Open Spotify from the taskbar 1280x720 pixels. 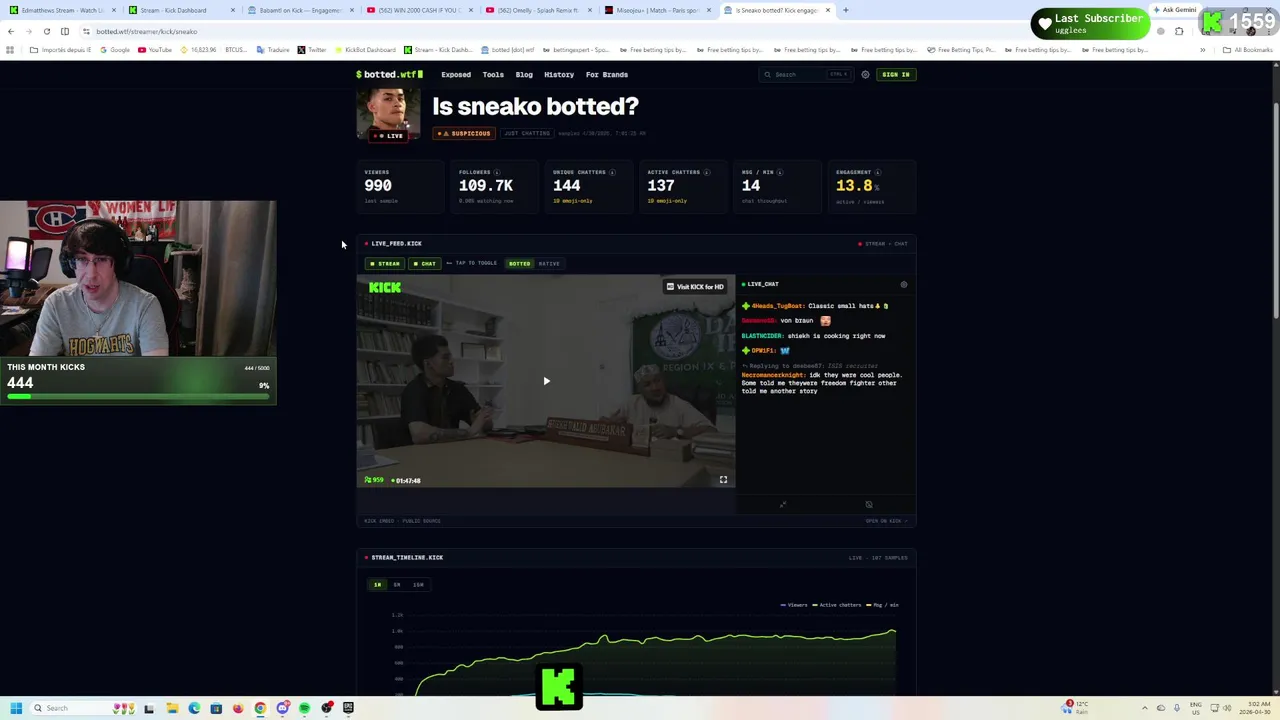pyautogui.click(x=304, y=708)
